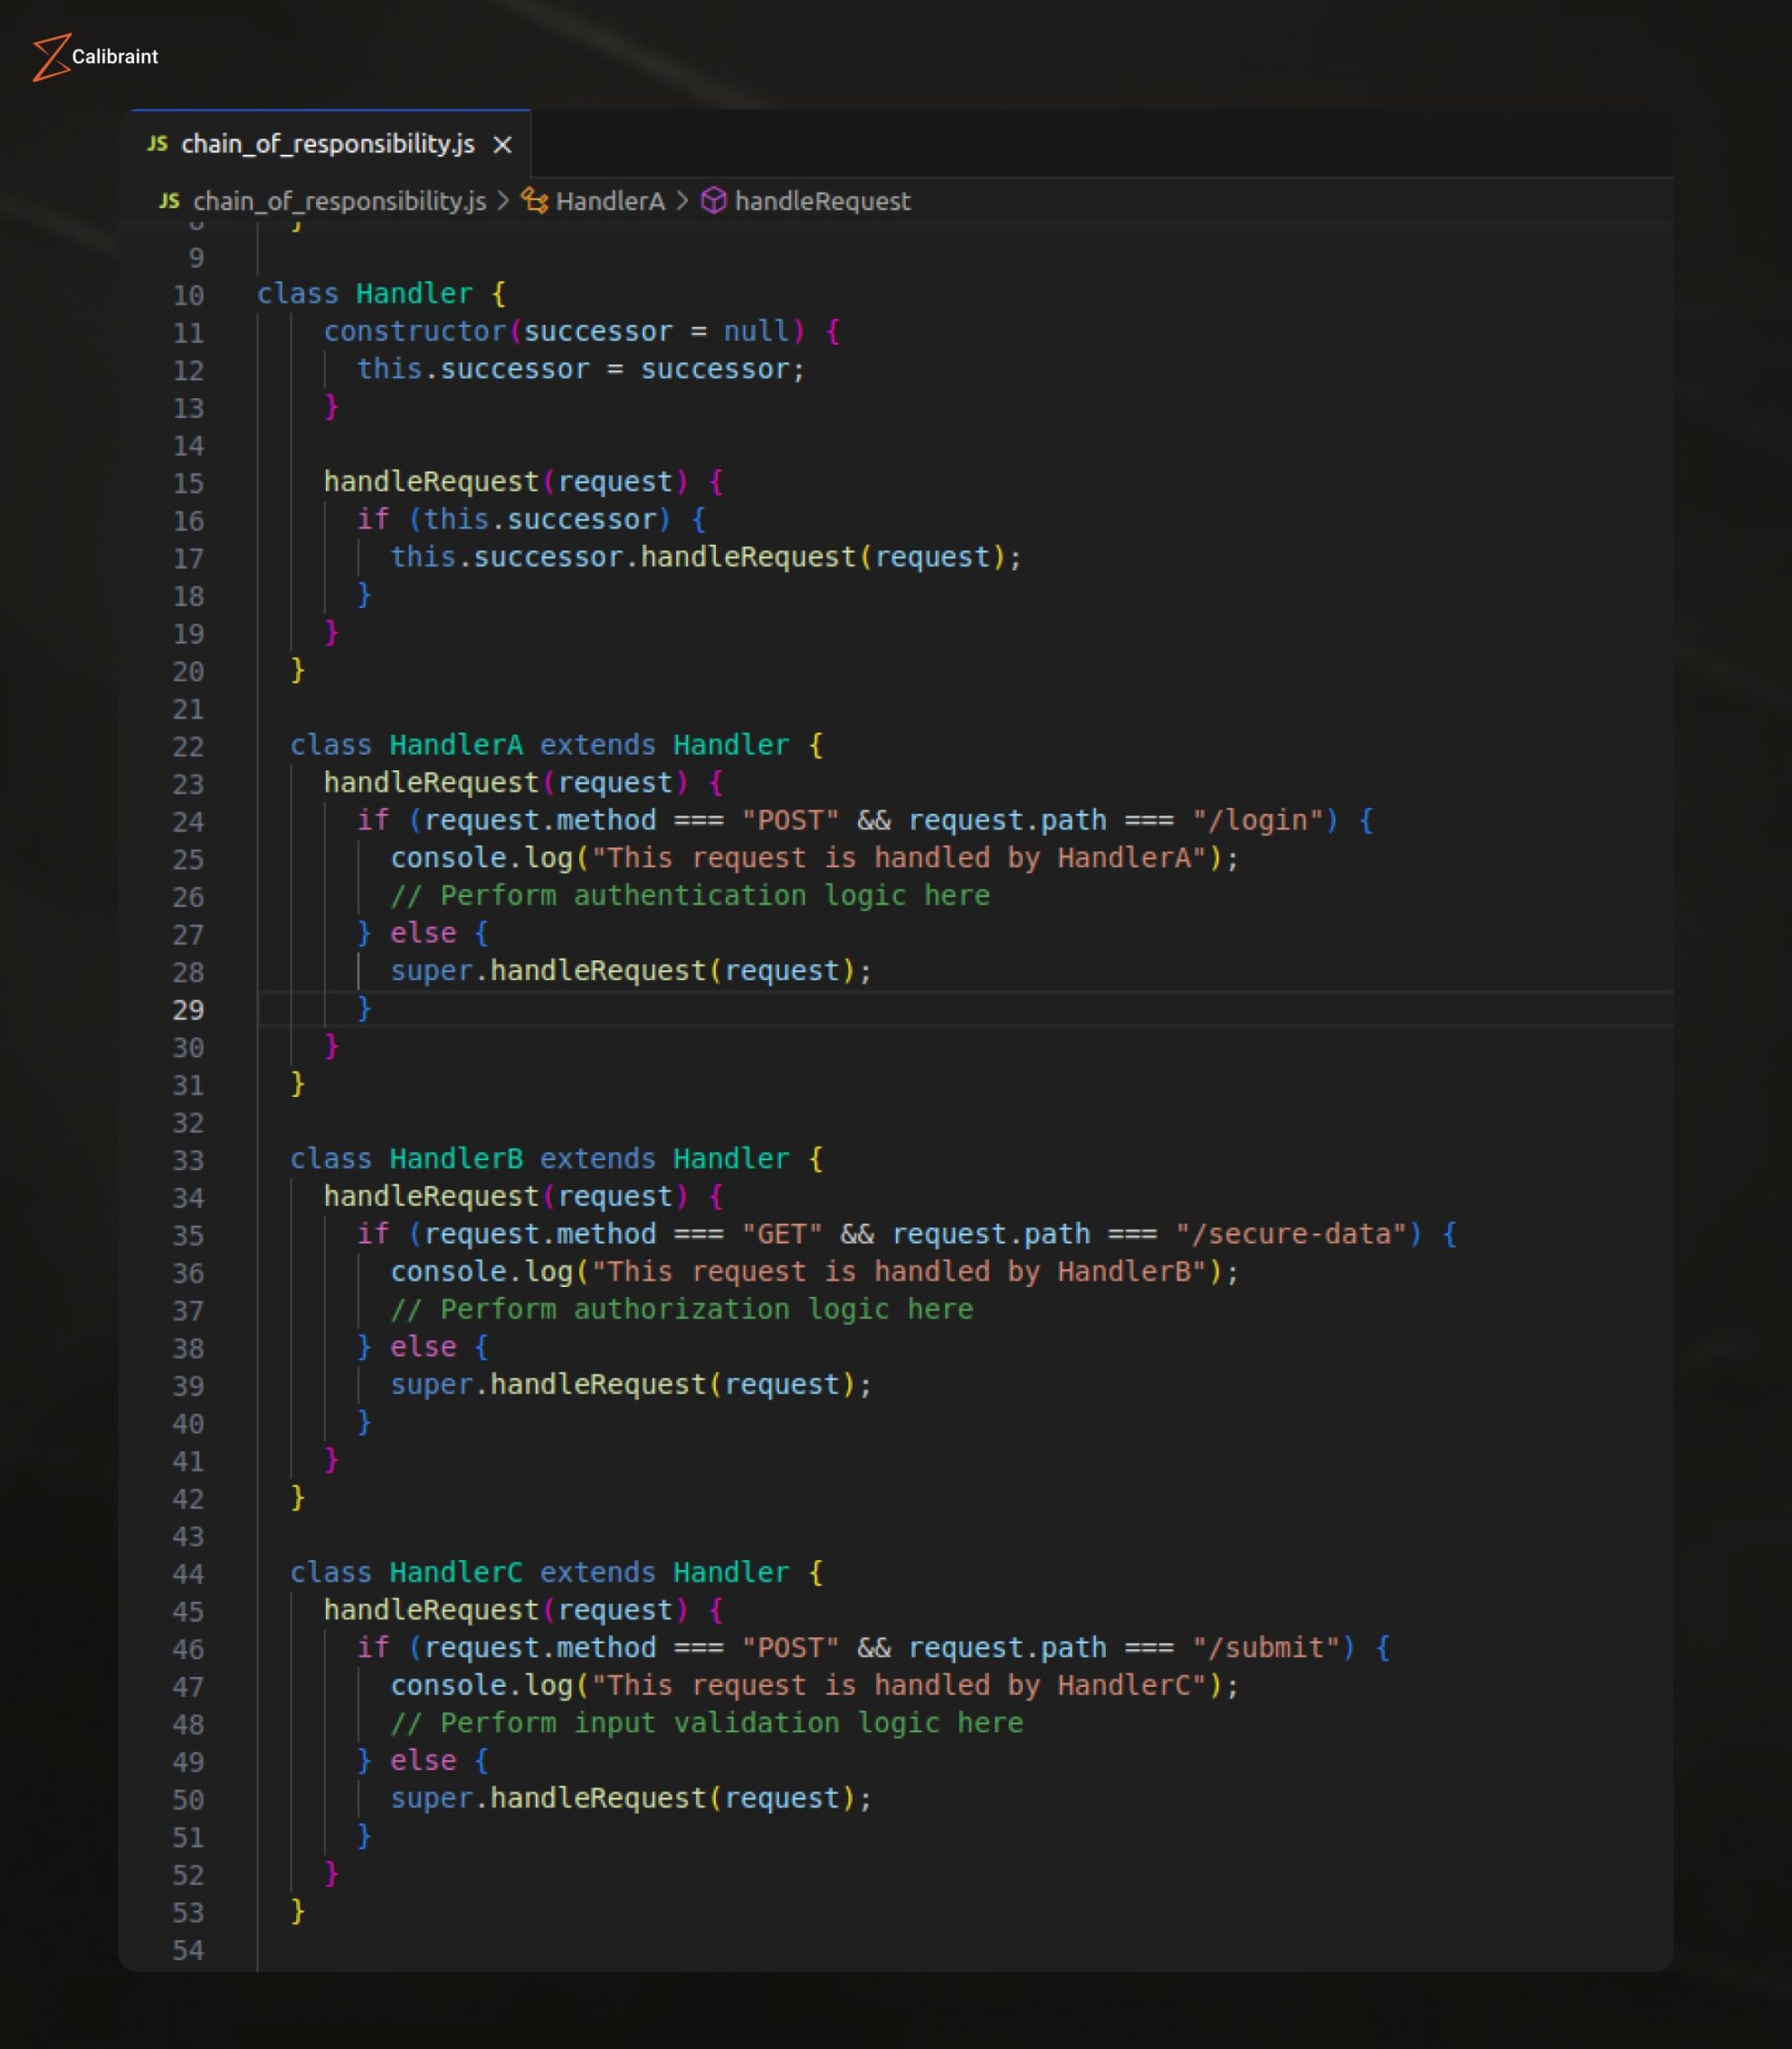1792x2049 pixels.
Task: Click the breadcrumb file name chain_of_responsibility.js
Action: [340, 201]
